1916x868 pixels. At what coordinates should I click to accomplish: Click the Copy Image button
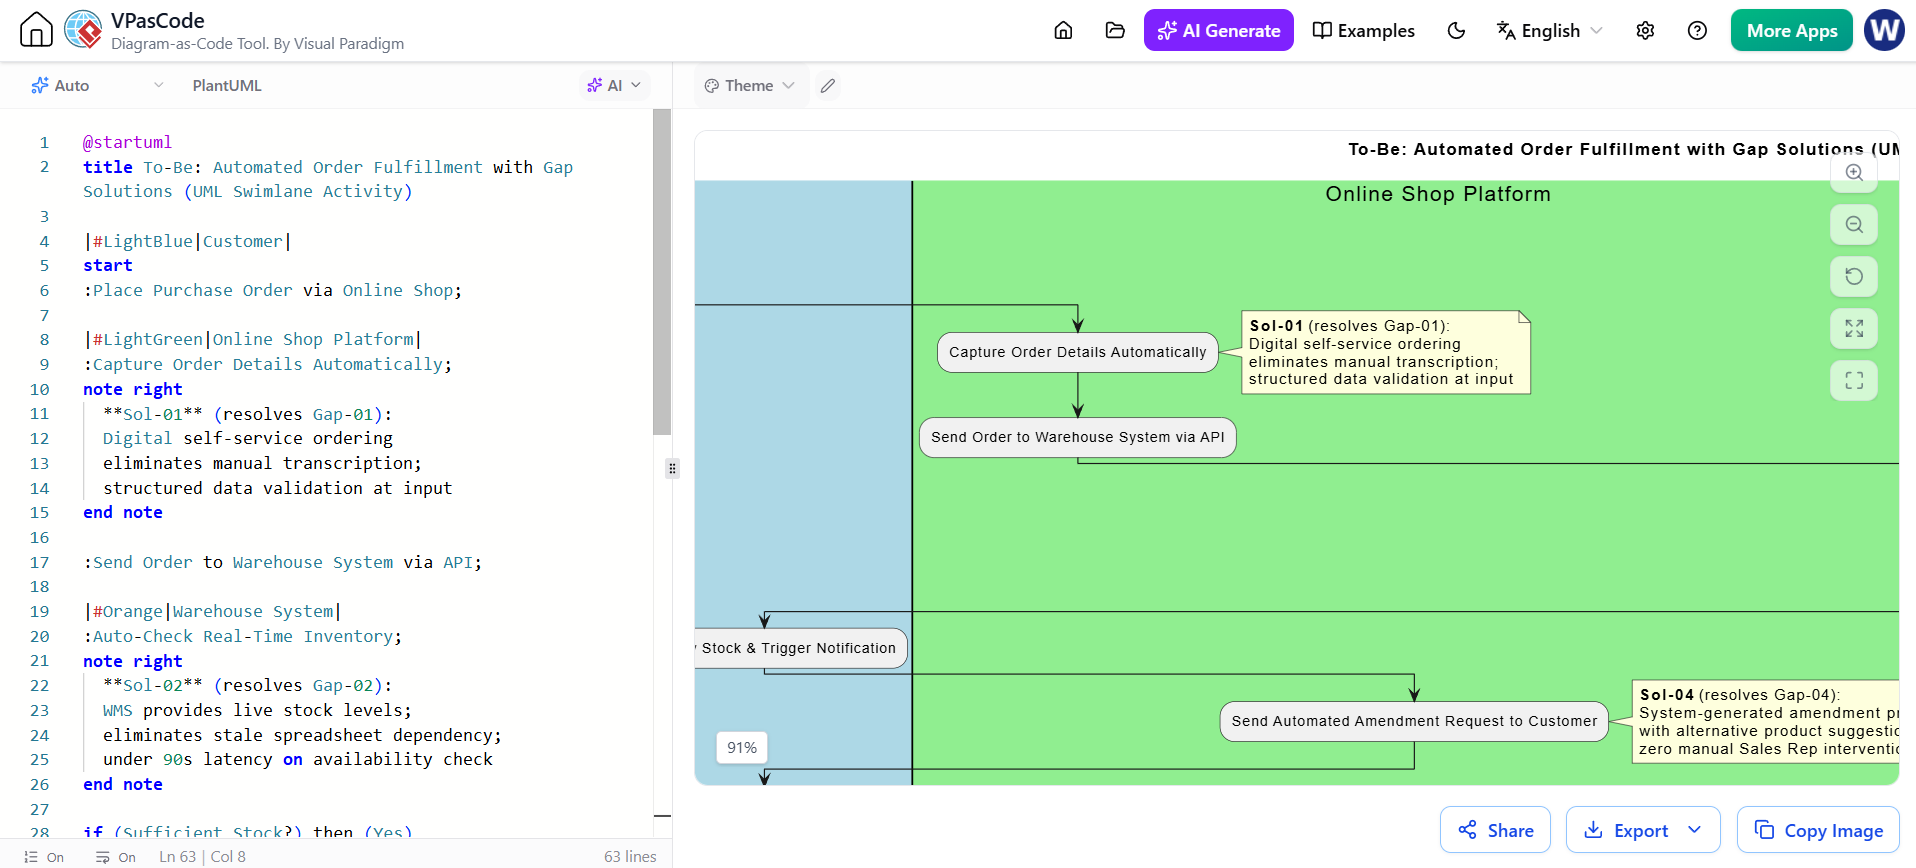point(1818,830)
